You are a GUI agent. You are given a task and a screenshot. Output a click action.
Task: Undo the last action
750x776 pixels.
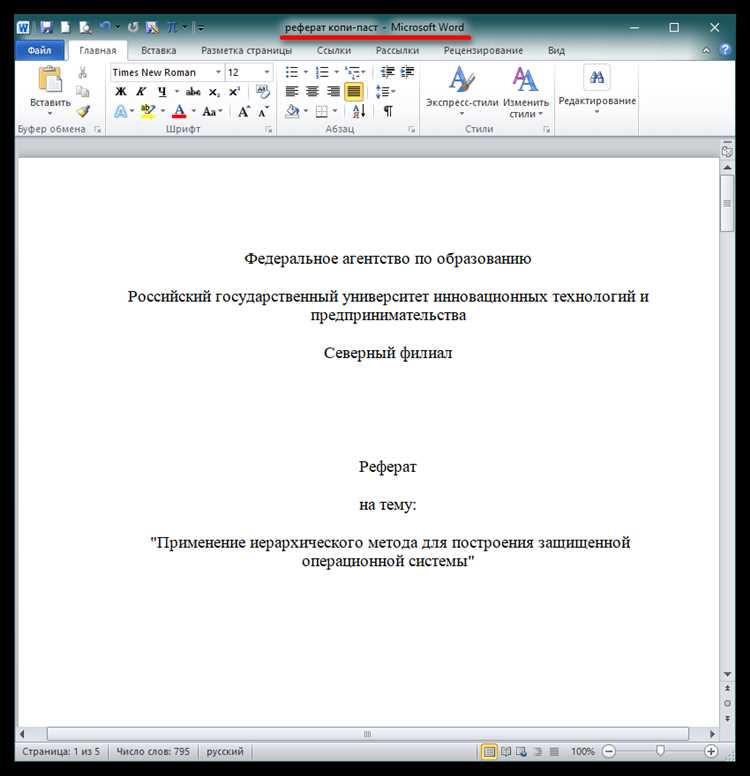[105, 27]
